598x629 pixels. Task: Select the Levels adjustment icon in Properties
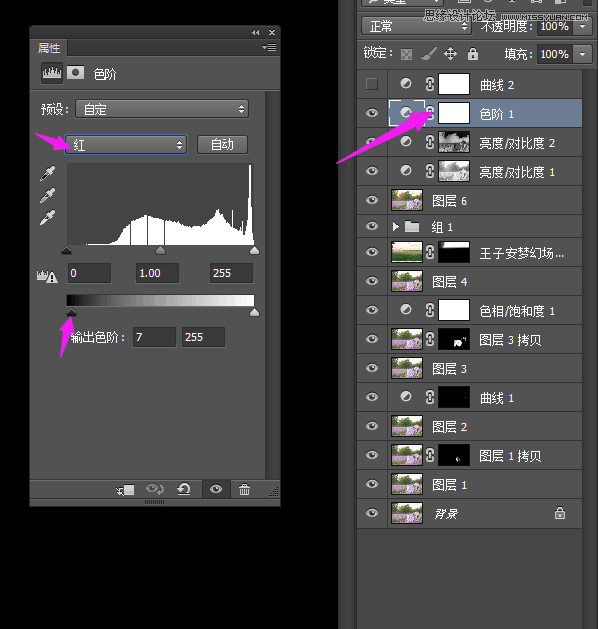pyautogui.click(x=52, y=73)
